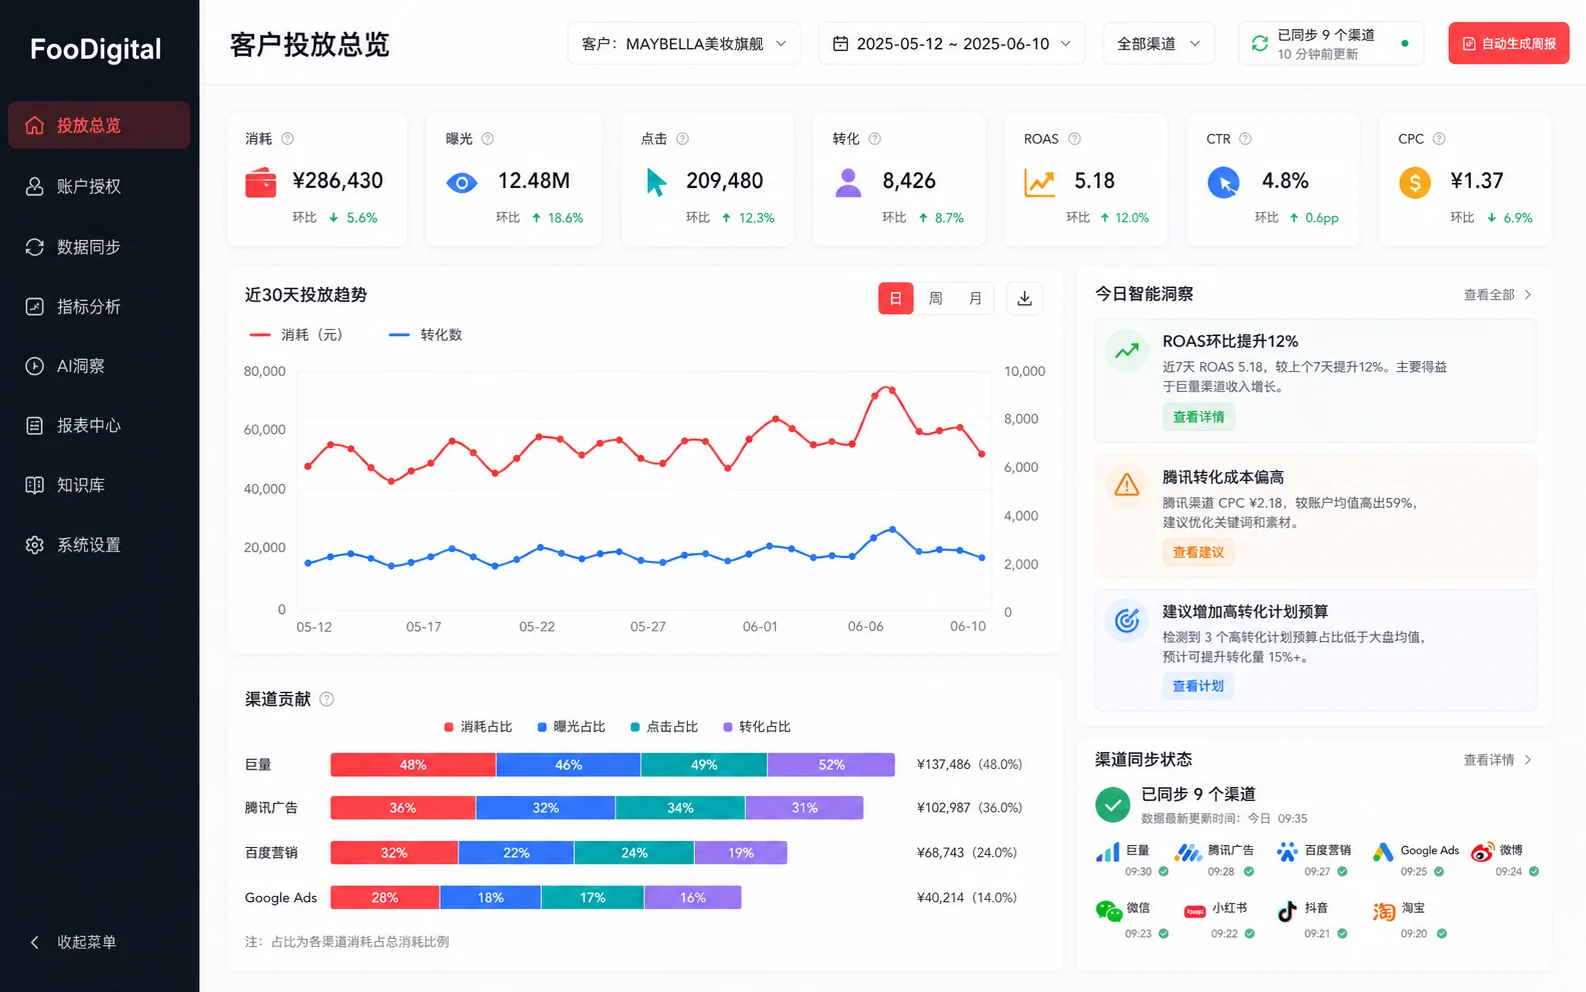
Task: Click 百度营销 teal 24% bar segment
Action: tap(634, 853)
